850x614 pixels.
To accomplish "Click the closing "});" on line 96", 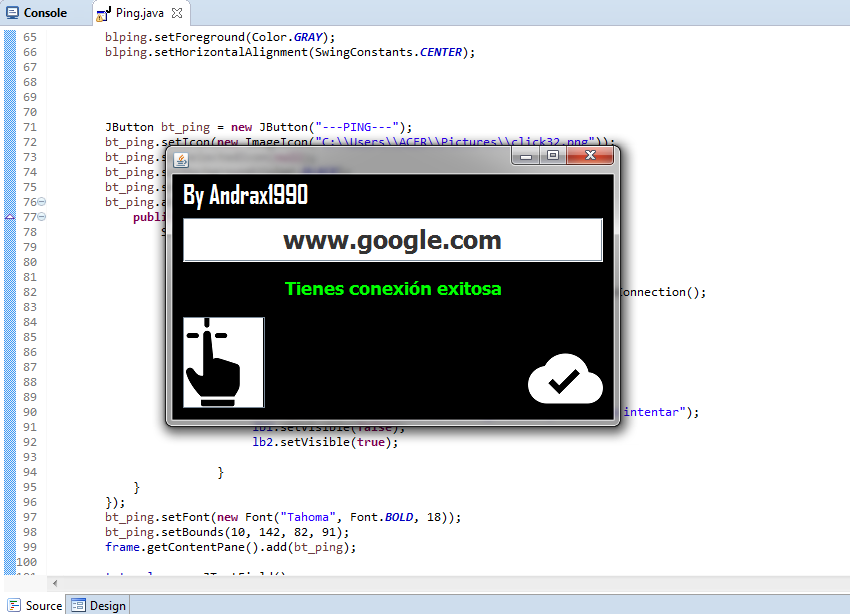I will click(115, 502).
